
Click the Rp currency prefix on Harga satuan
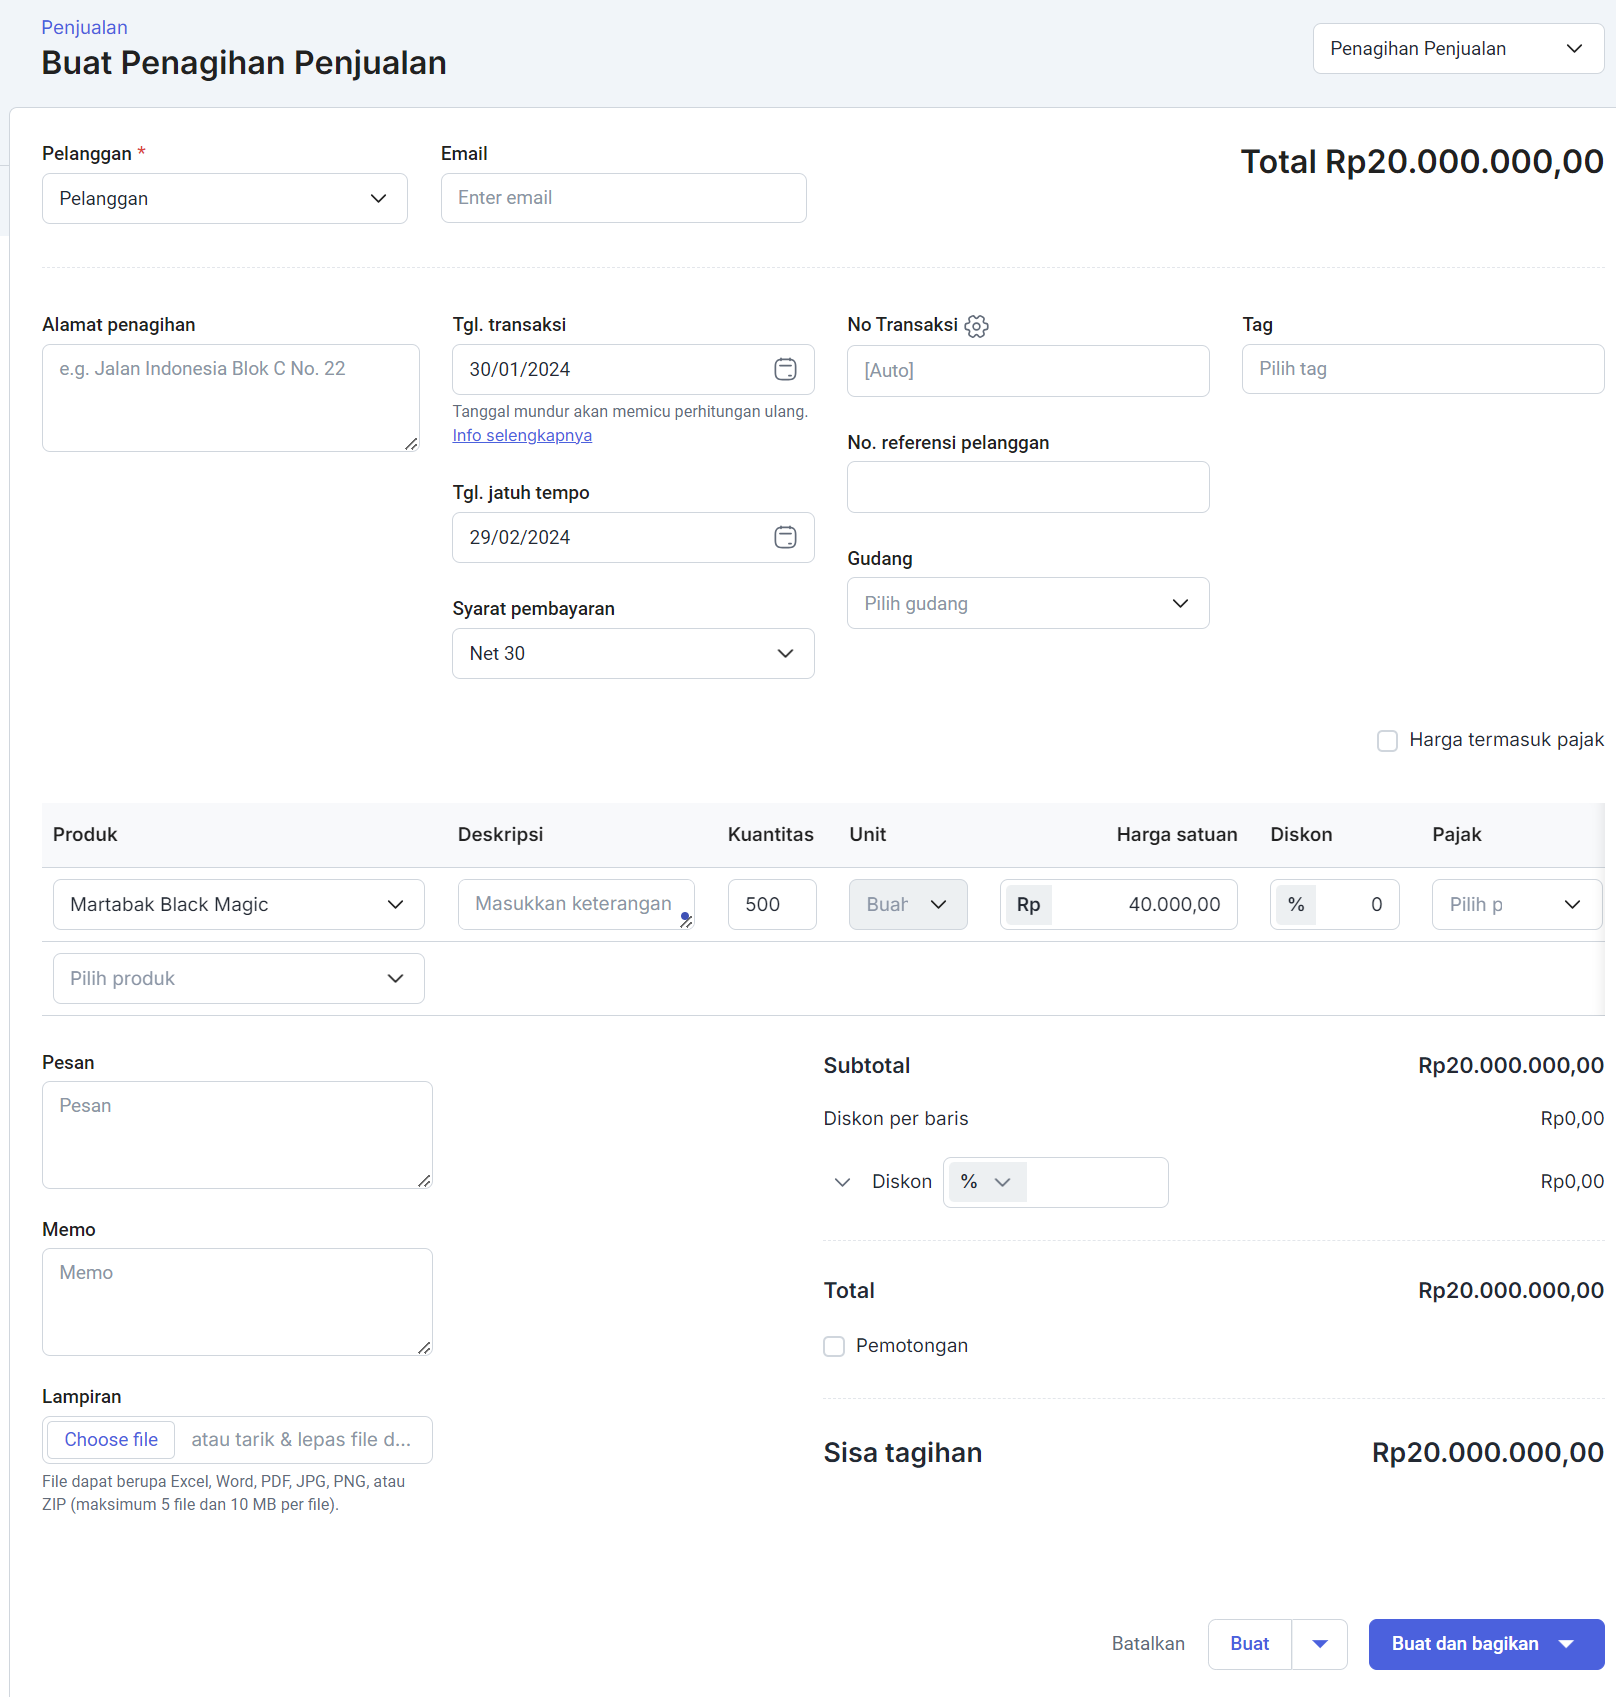click(x=1029, y=905)
